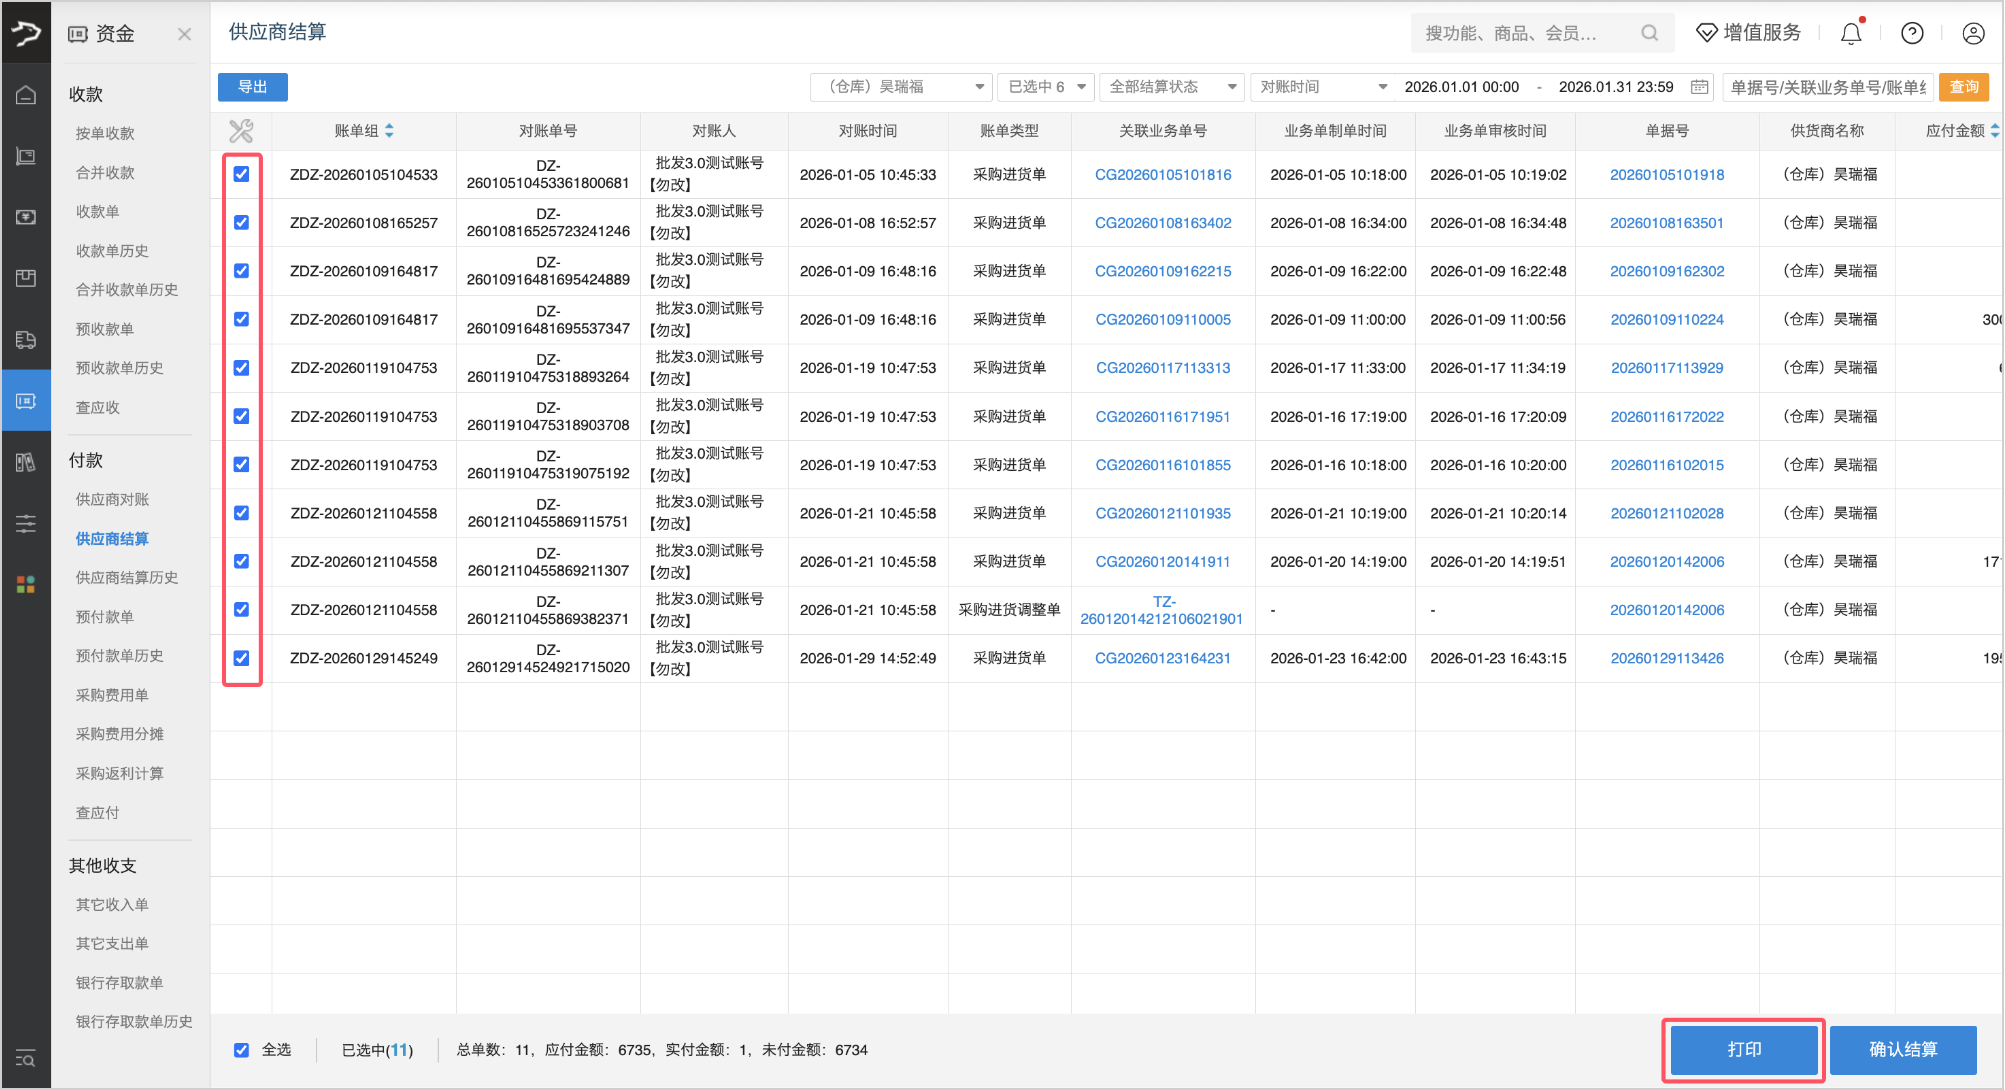The width and height of the screenshot is (2005, 1090).
Task: Open the table column settings wrench icon
Action: pos(241,131)
